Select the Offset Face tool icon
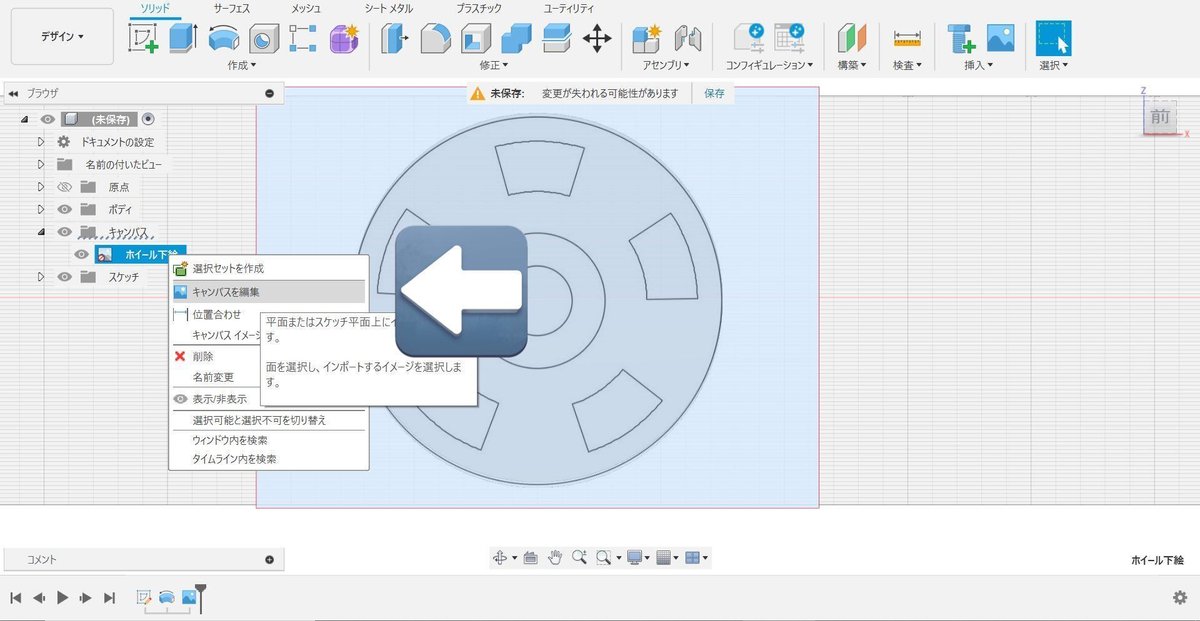 pyautogui.click(x=556, y=39)
